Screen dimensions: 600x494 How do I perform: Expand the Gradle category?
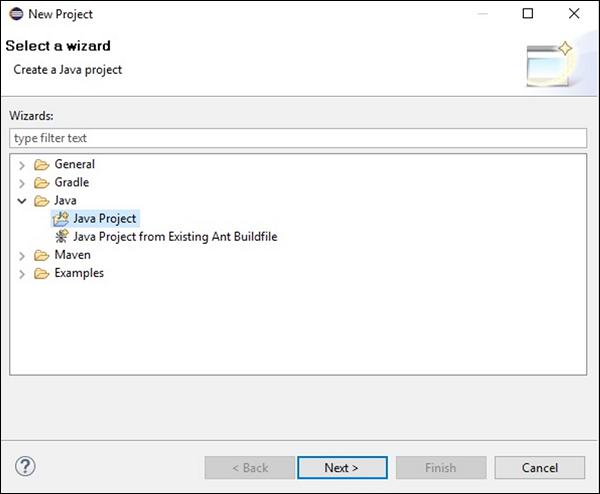22,183
